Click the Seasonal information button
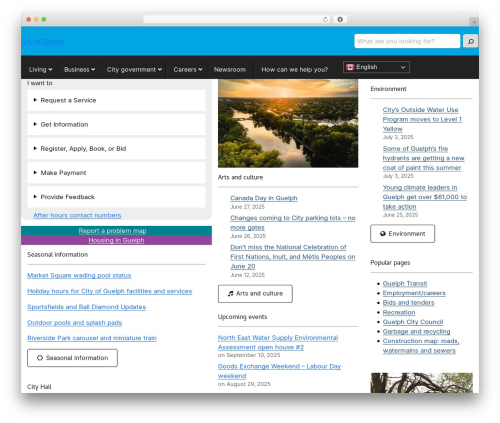Image resolution: width=500 pixels, height=423 pixels. [x=72, y=358]
